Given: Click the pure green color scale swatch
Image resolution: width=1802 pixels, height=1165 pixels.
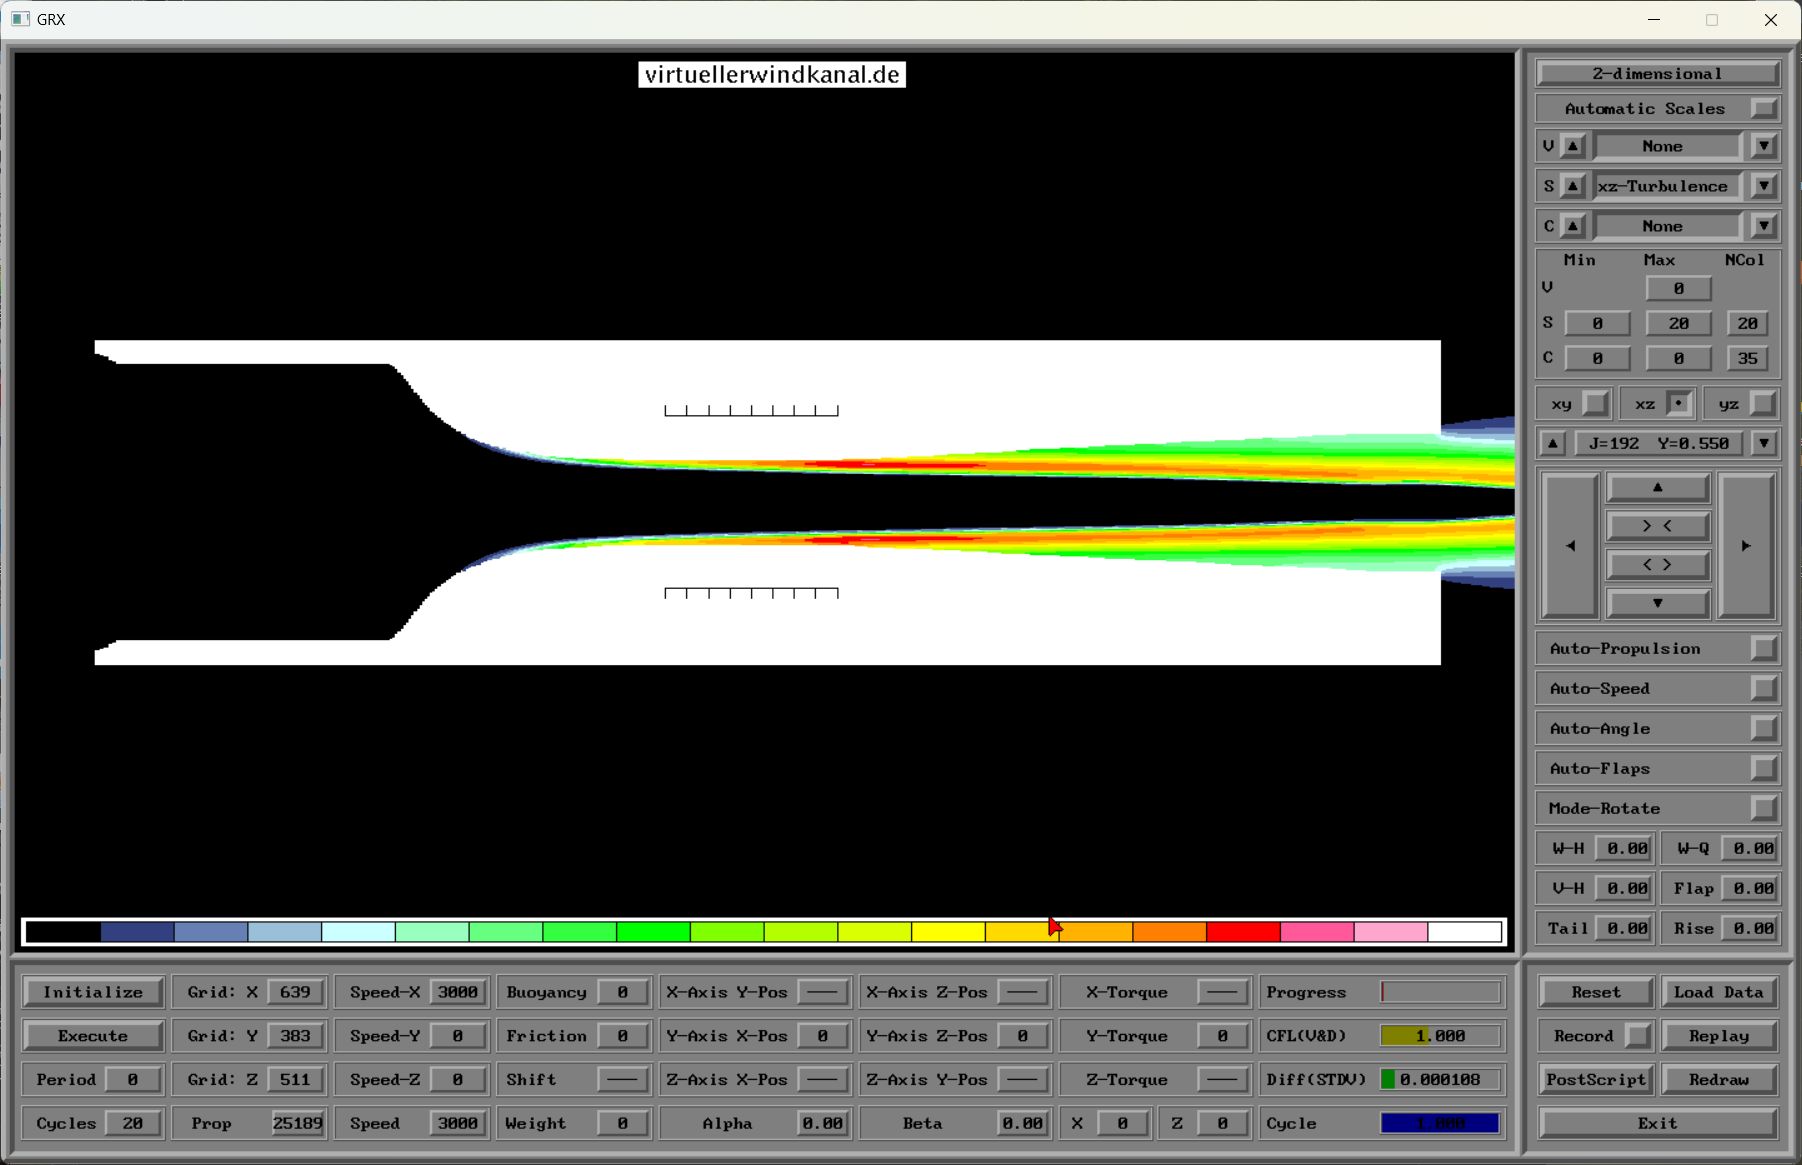Looking at the screenshot, I should pyautogui.click(x=653, y=932).
